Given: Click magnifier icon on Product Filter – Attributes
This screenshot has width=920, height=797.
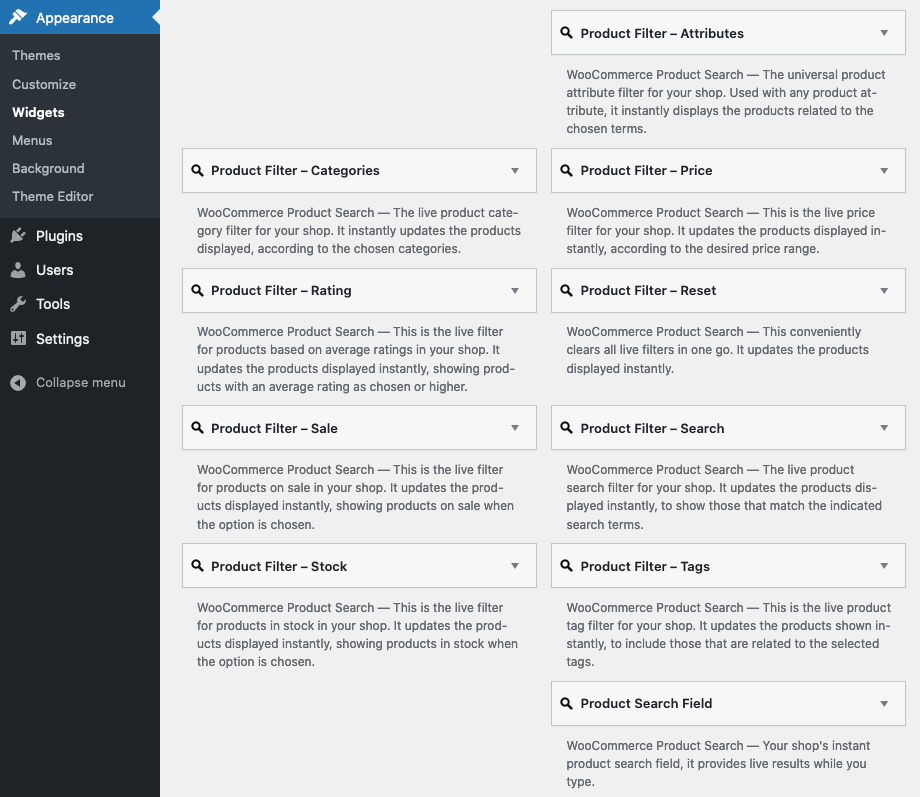Looking at the screenshot, I should point(567,34).
